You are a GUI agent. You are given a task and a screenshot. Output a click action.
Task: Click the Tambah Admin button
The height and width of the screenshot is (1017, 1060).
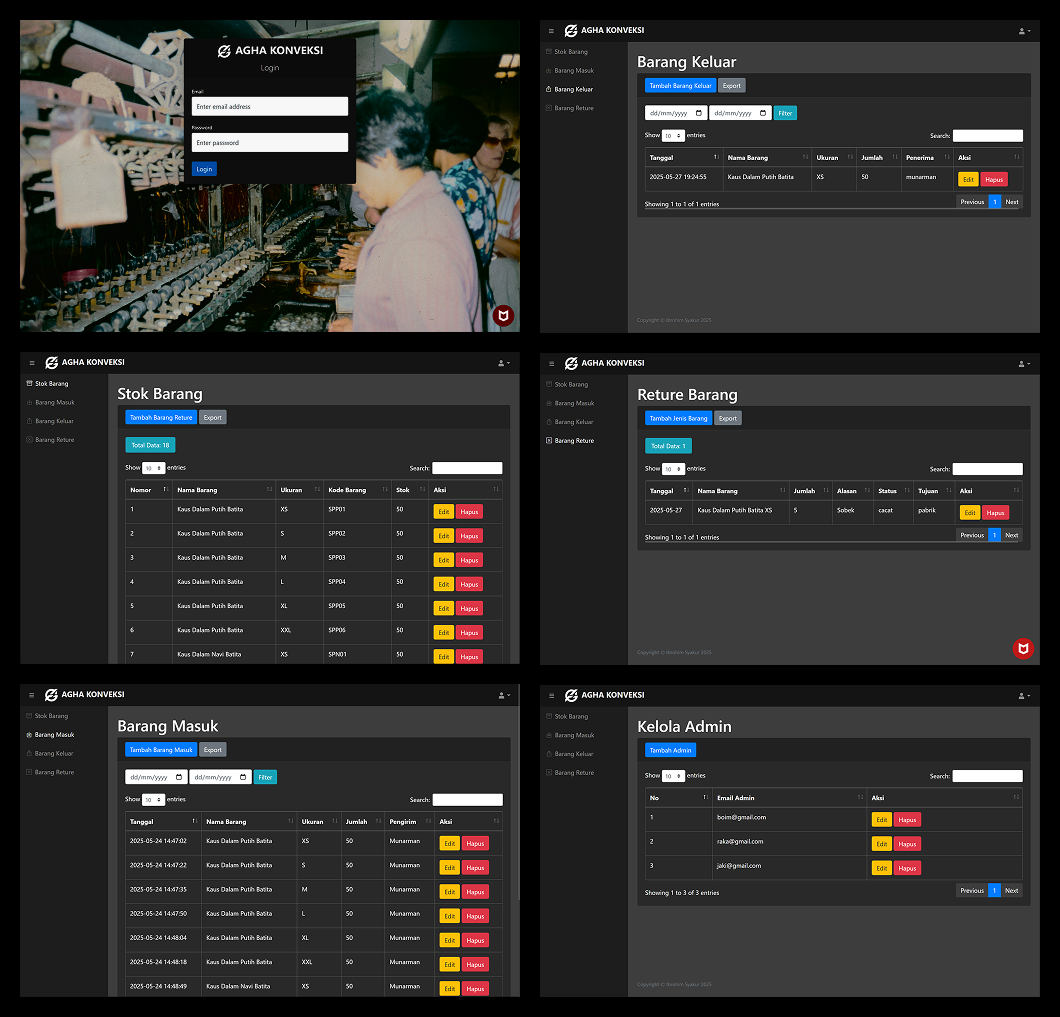pyautogui.click(x=670, y=750)
